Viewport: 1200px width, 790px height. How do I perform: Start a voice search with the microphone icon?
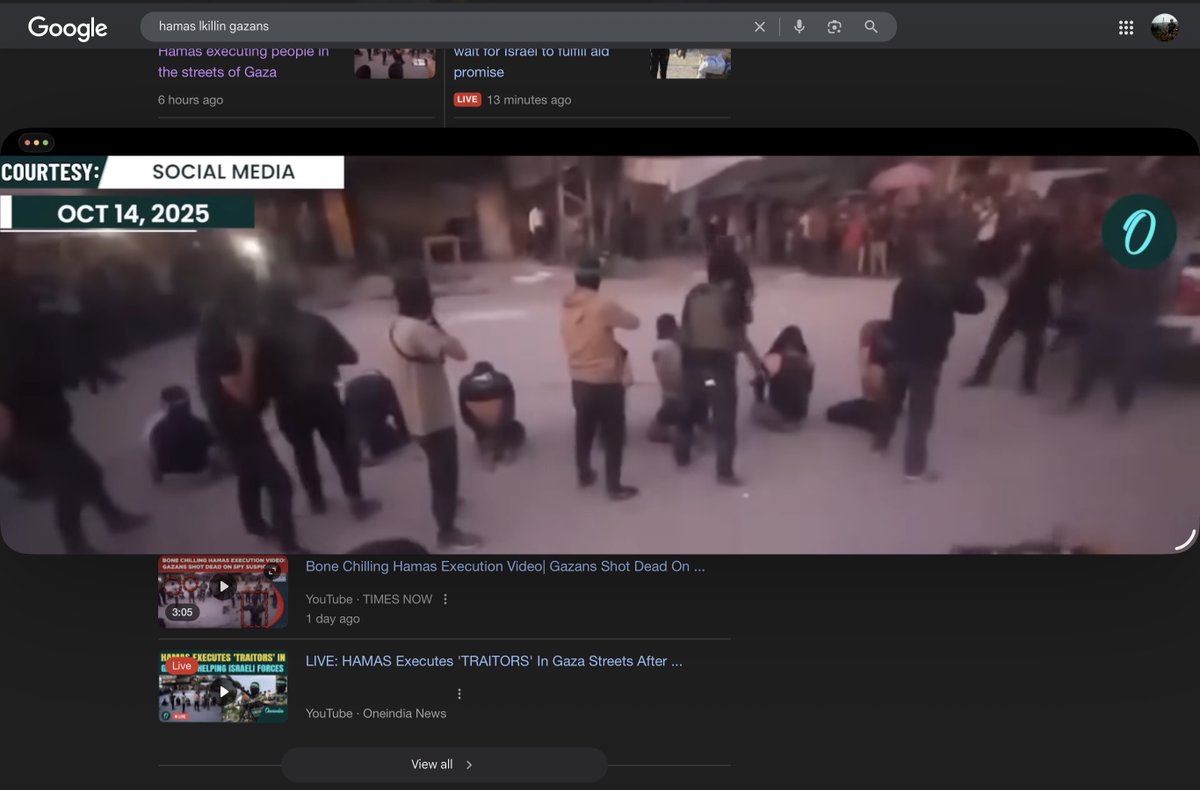(x=799, y=27)
